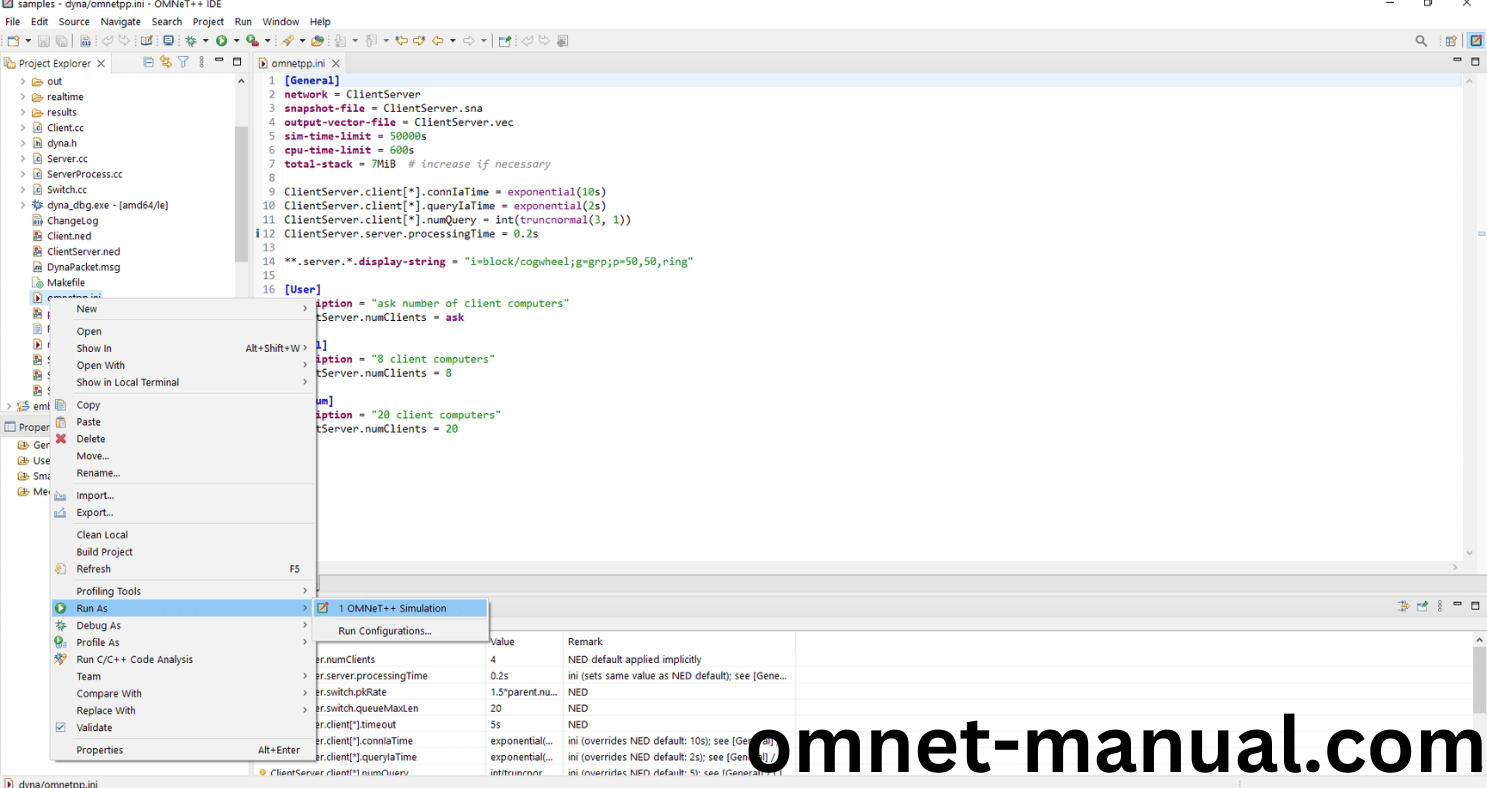Click Link with Editor in Project Explorer

tap(165, 62)
